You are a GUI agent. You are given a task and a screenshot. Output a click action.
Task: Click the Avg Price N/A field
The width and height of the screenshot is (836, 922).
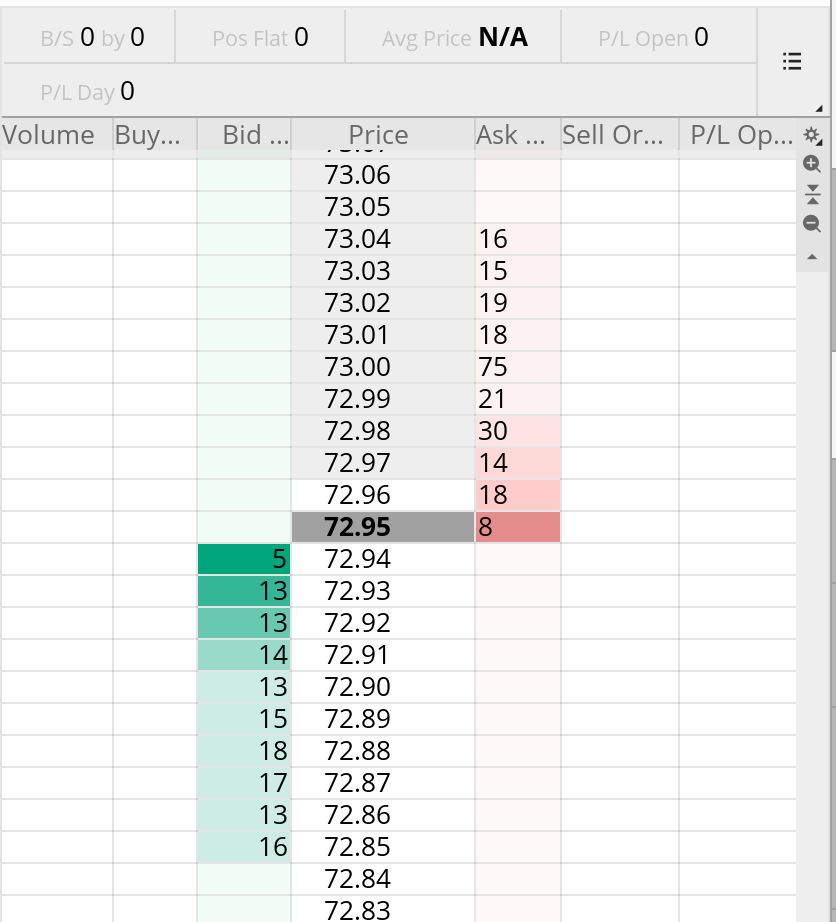pos(453,38)
